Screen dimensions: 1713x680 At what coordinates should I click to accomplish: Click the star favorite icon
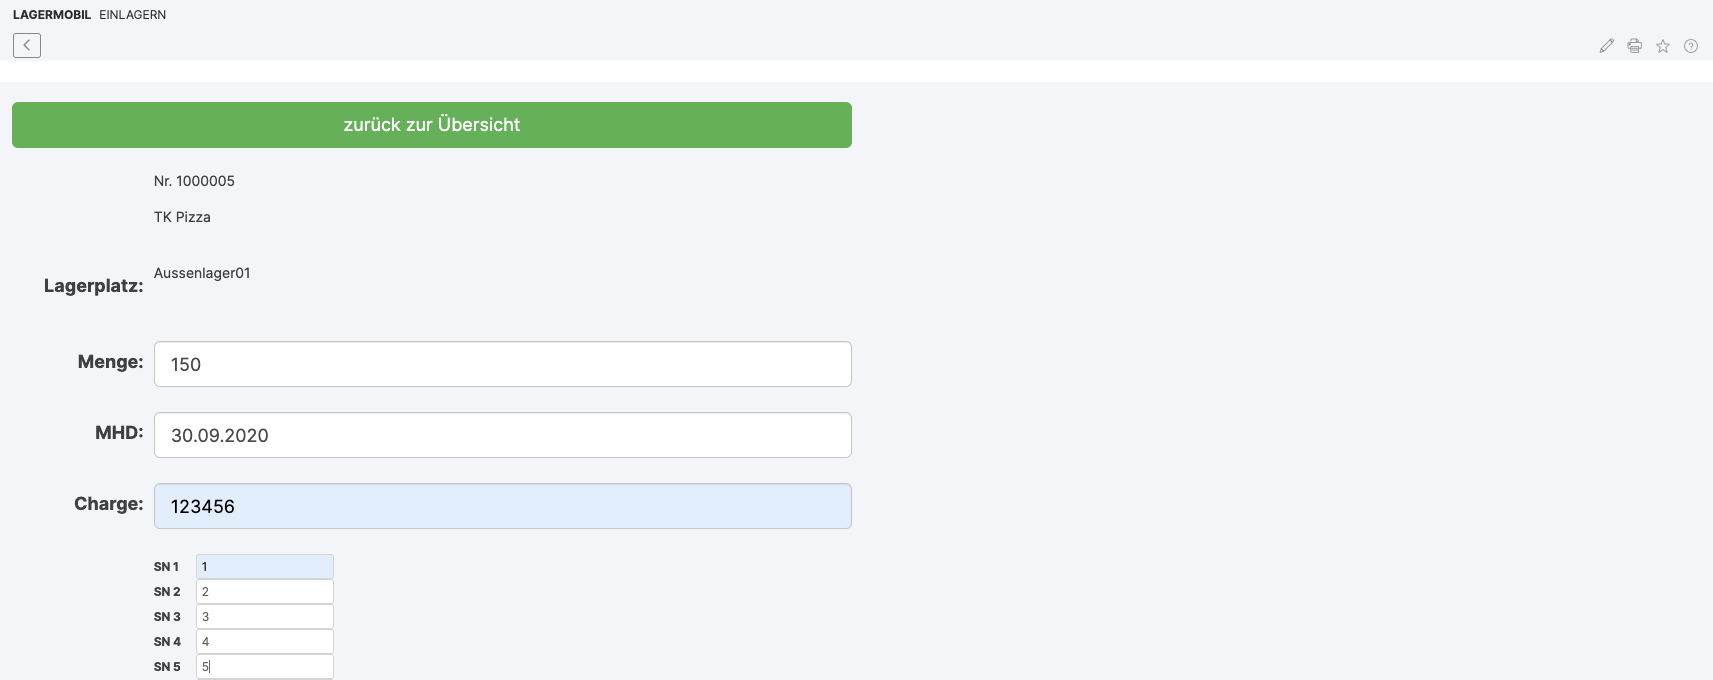click(1662, 46)
